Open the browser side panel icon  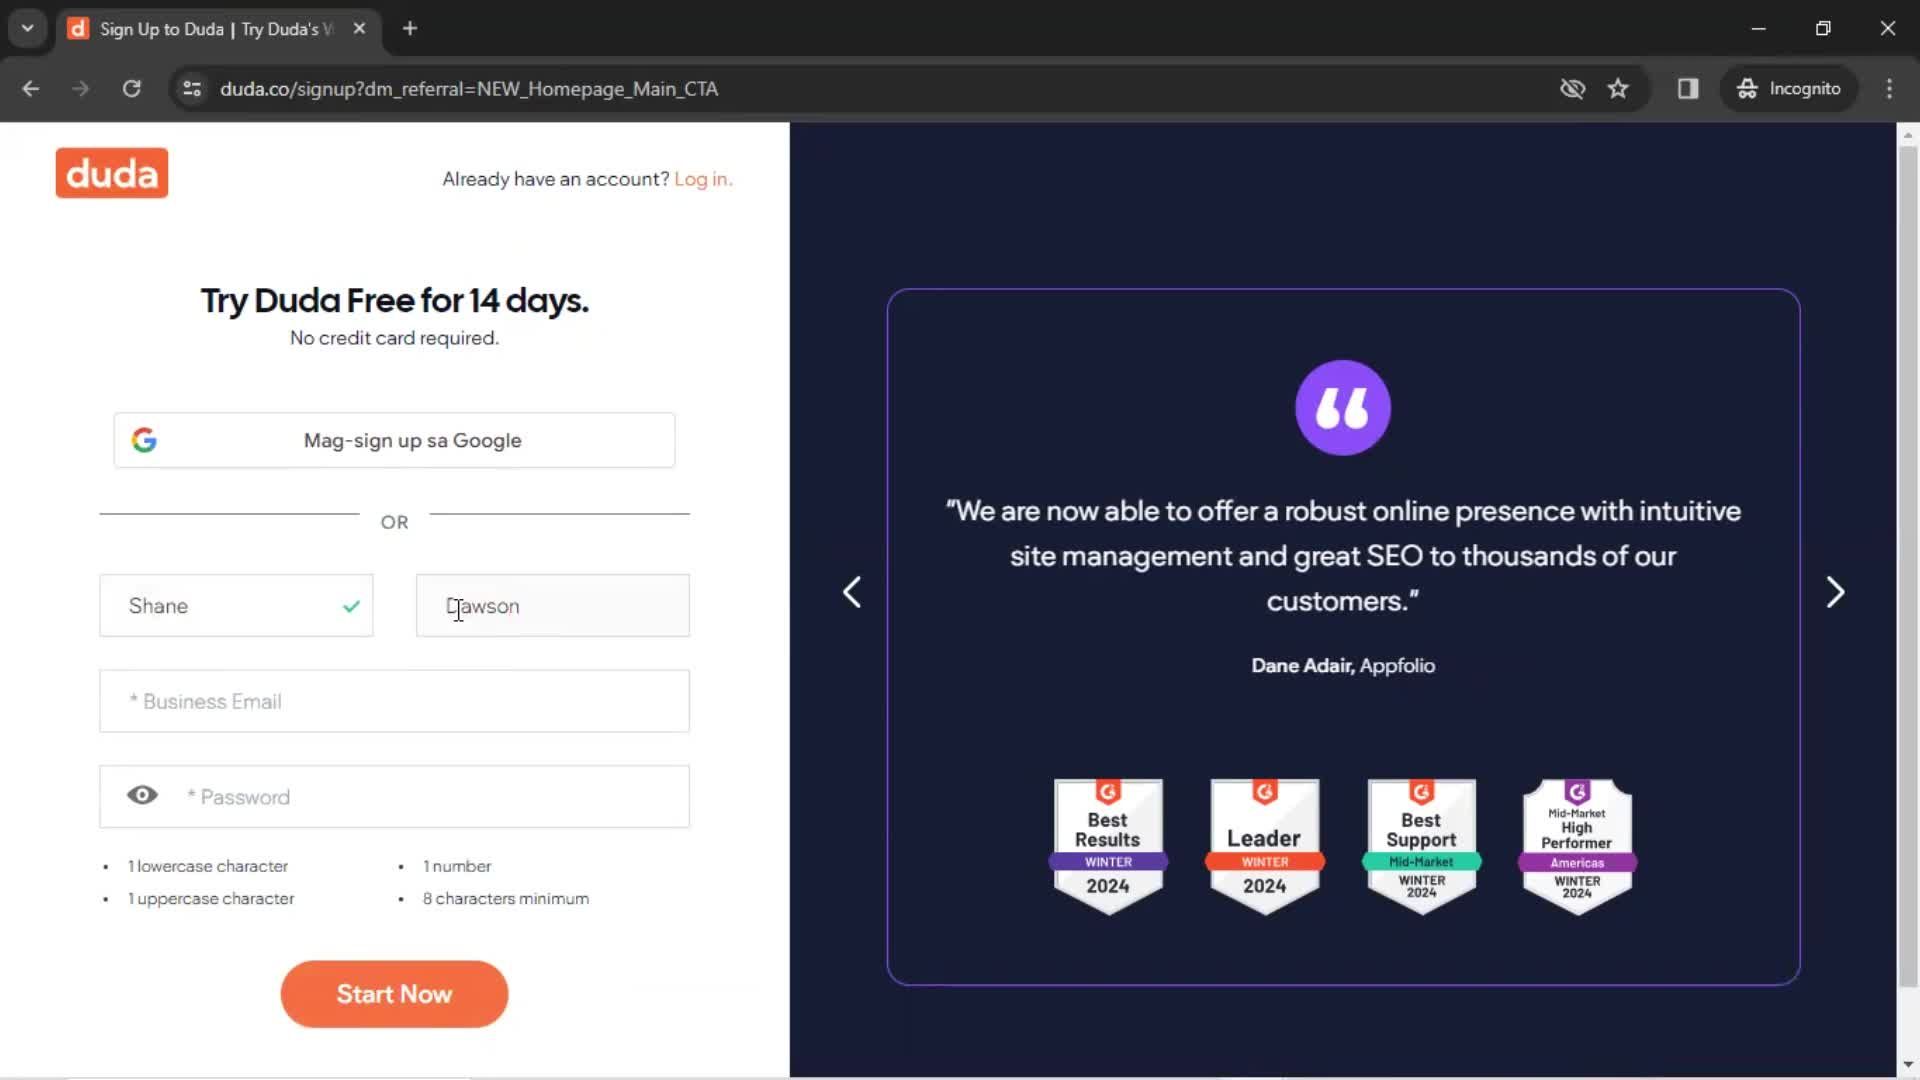[1688, 89]
